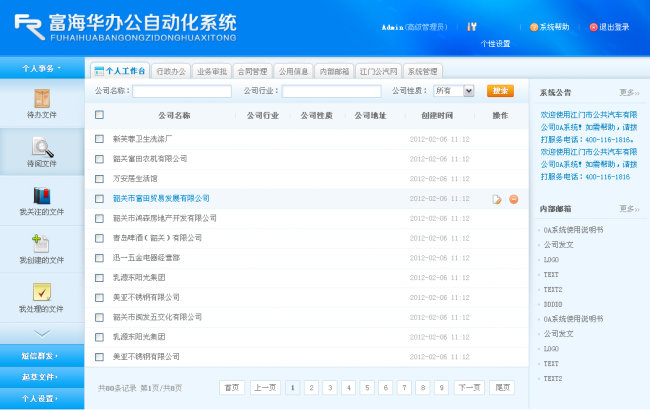Expand the 起草文件 sidebar section
Screen dimensions: 650x410
42,377
